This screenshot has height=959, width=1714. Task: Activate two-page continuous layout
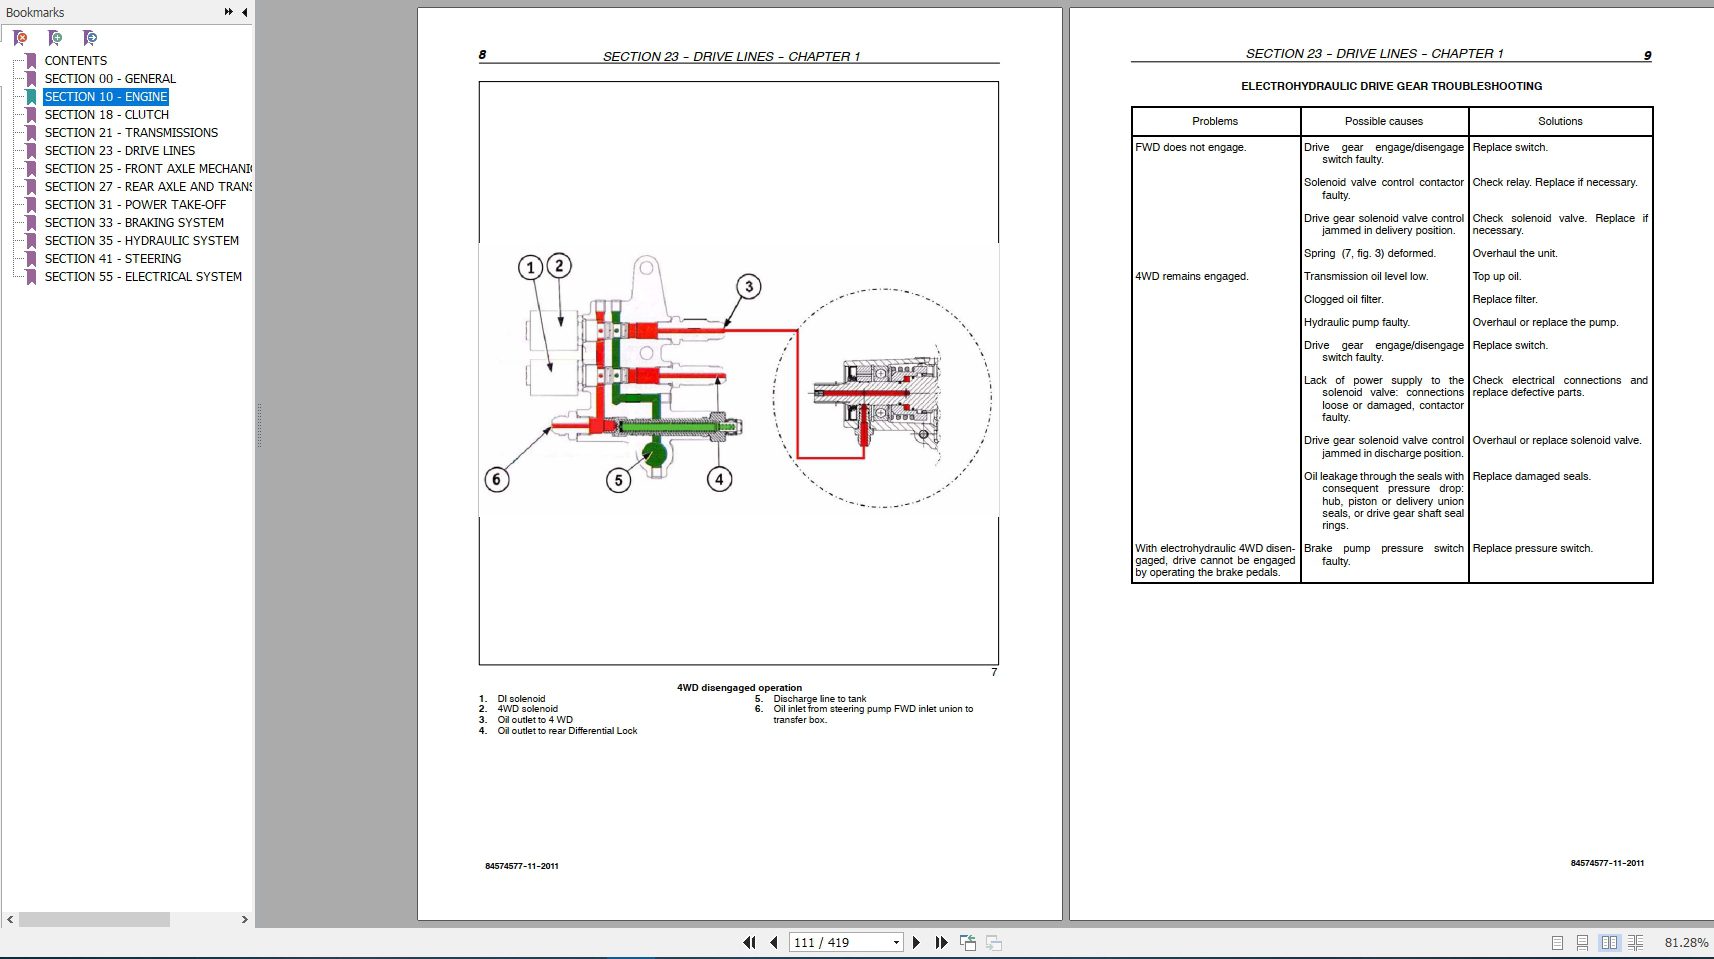[1635, 942]
